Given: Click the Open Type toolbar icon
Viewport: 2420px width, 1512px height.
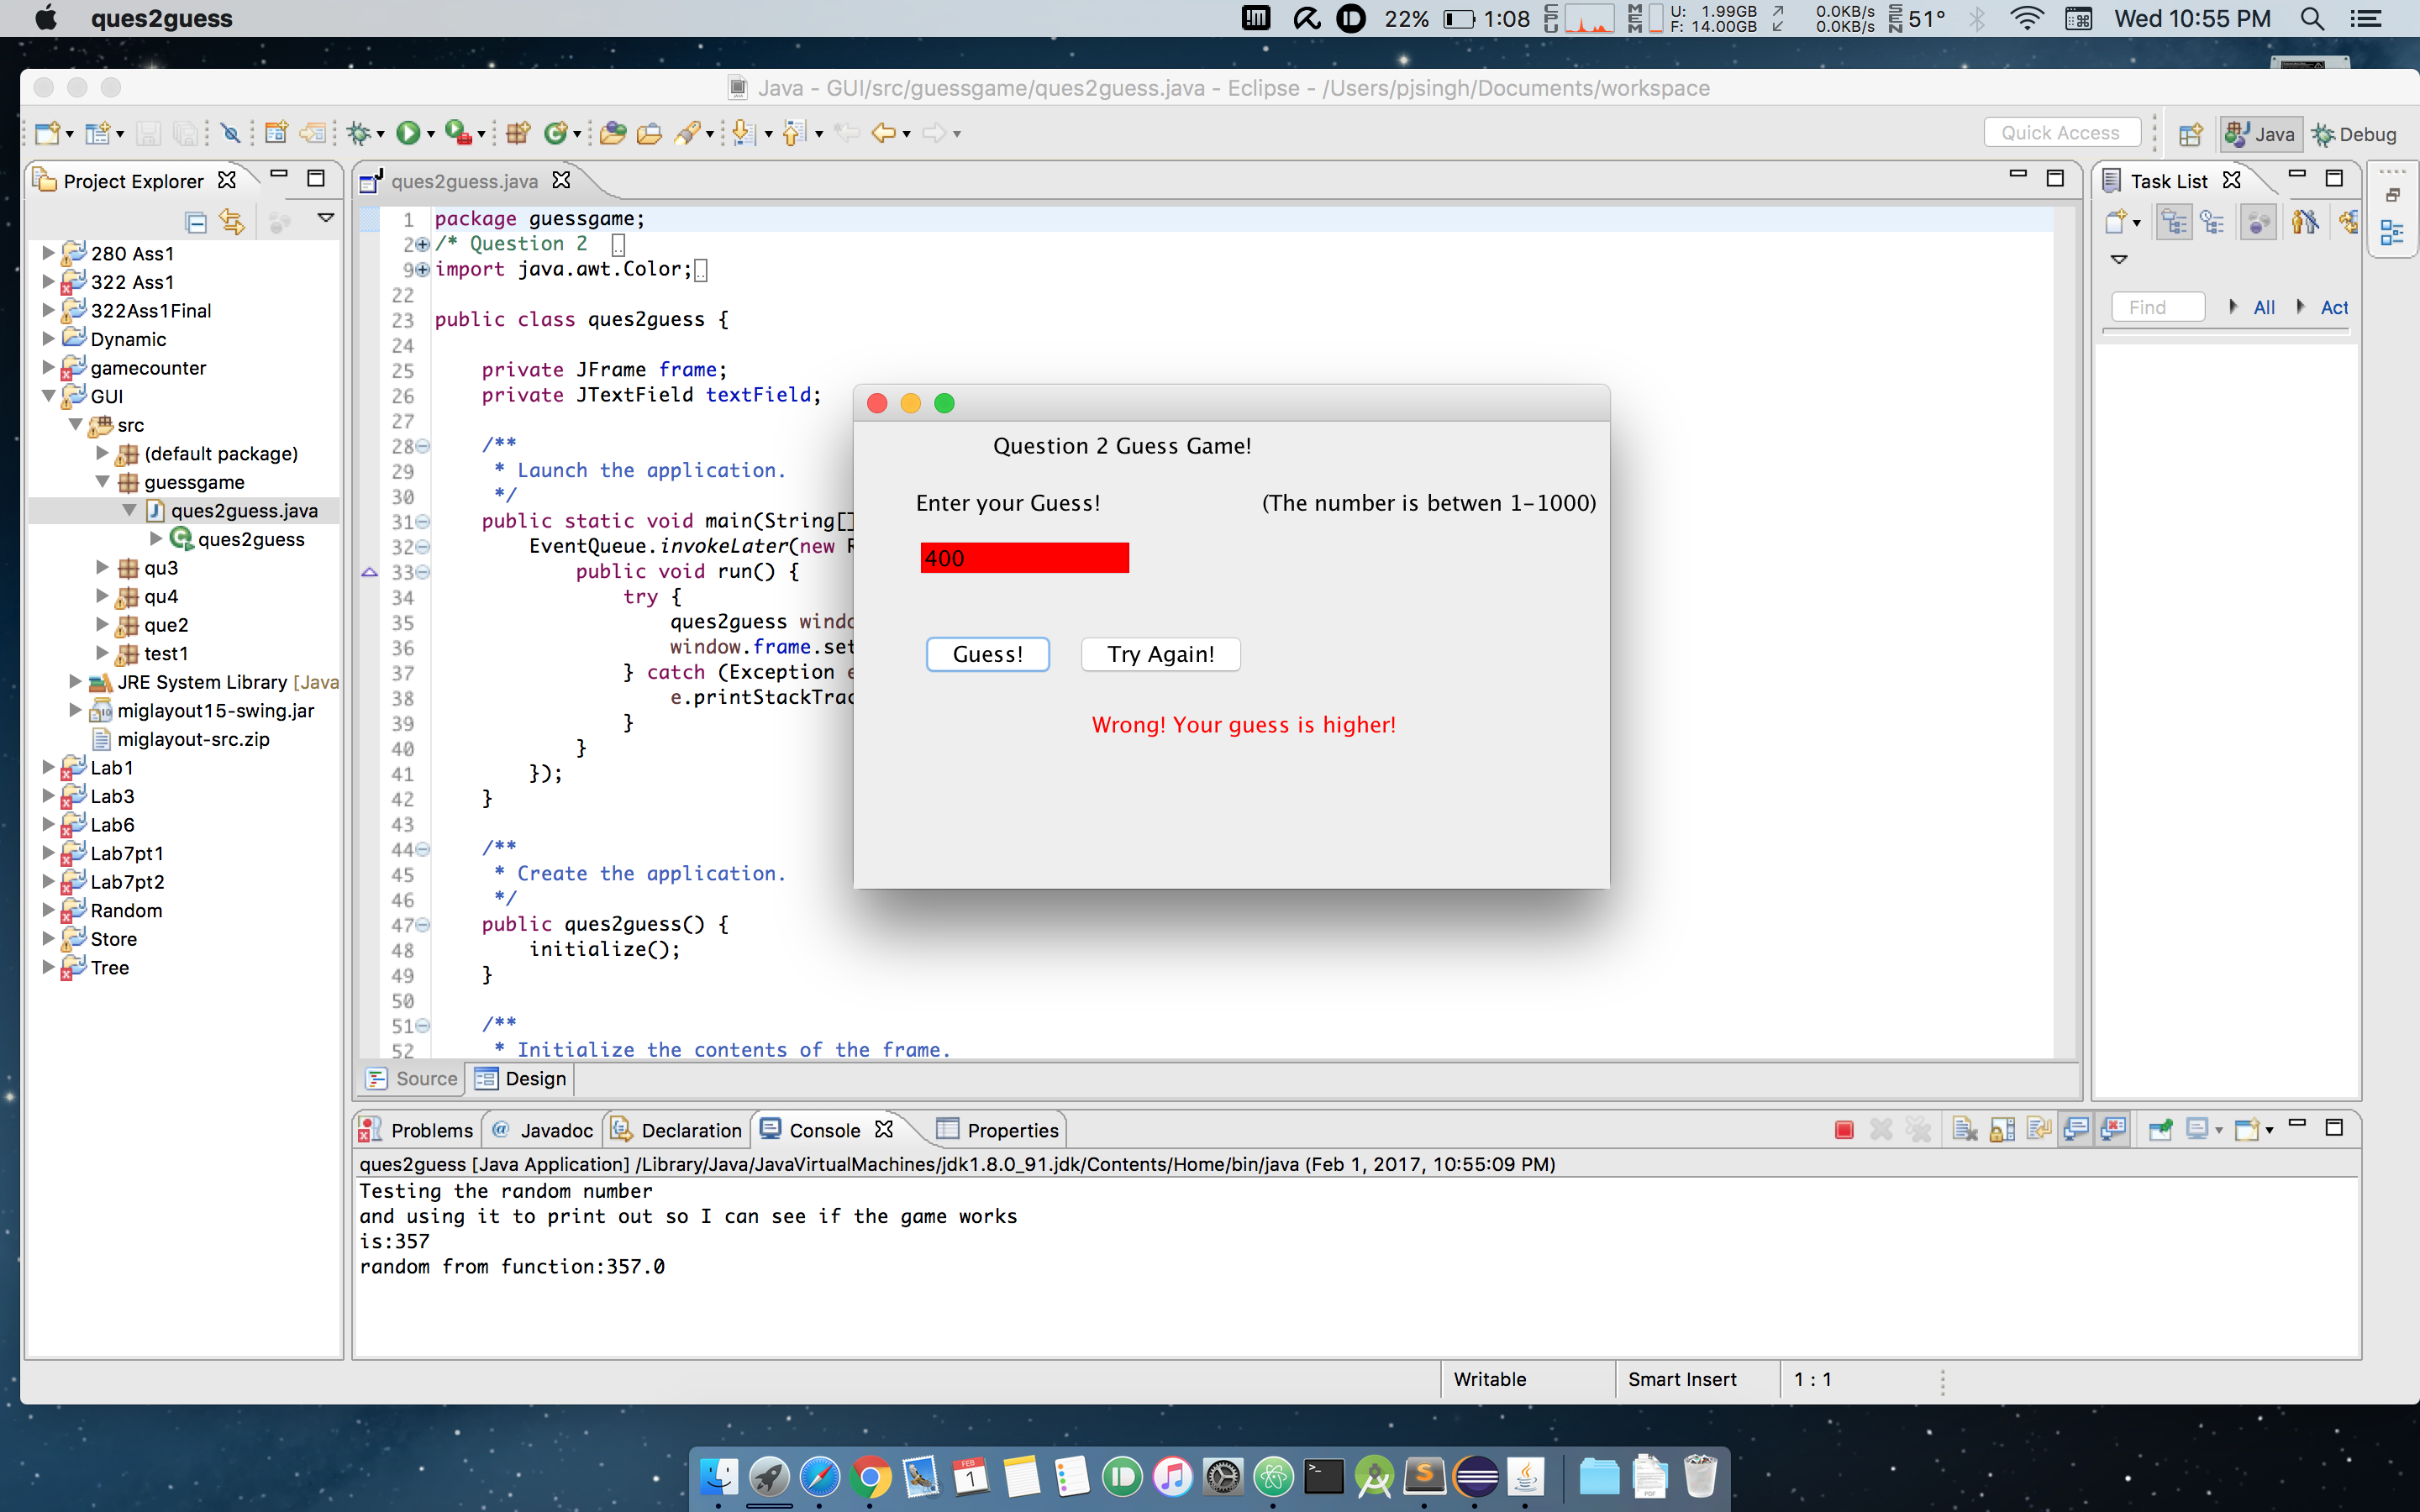Looking at the screenshot, I should [x=613, y=133].
